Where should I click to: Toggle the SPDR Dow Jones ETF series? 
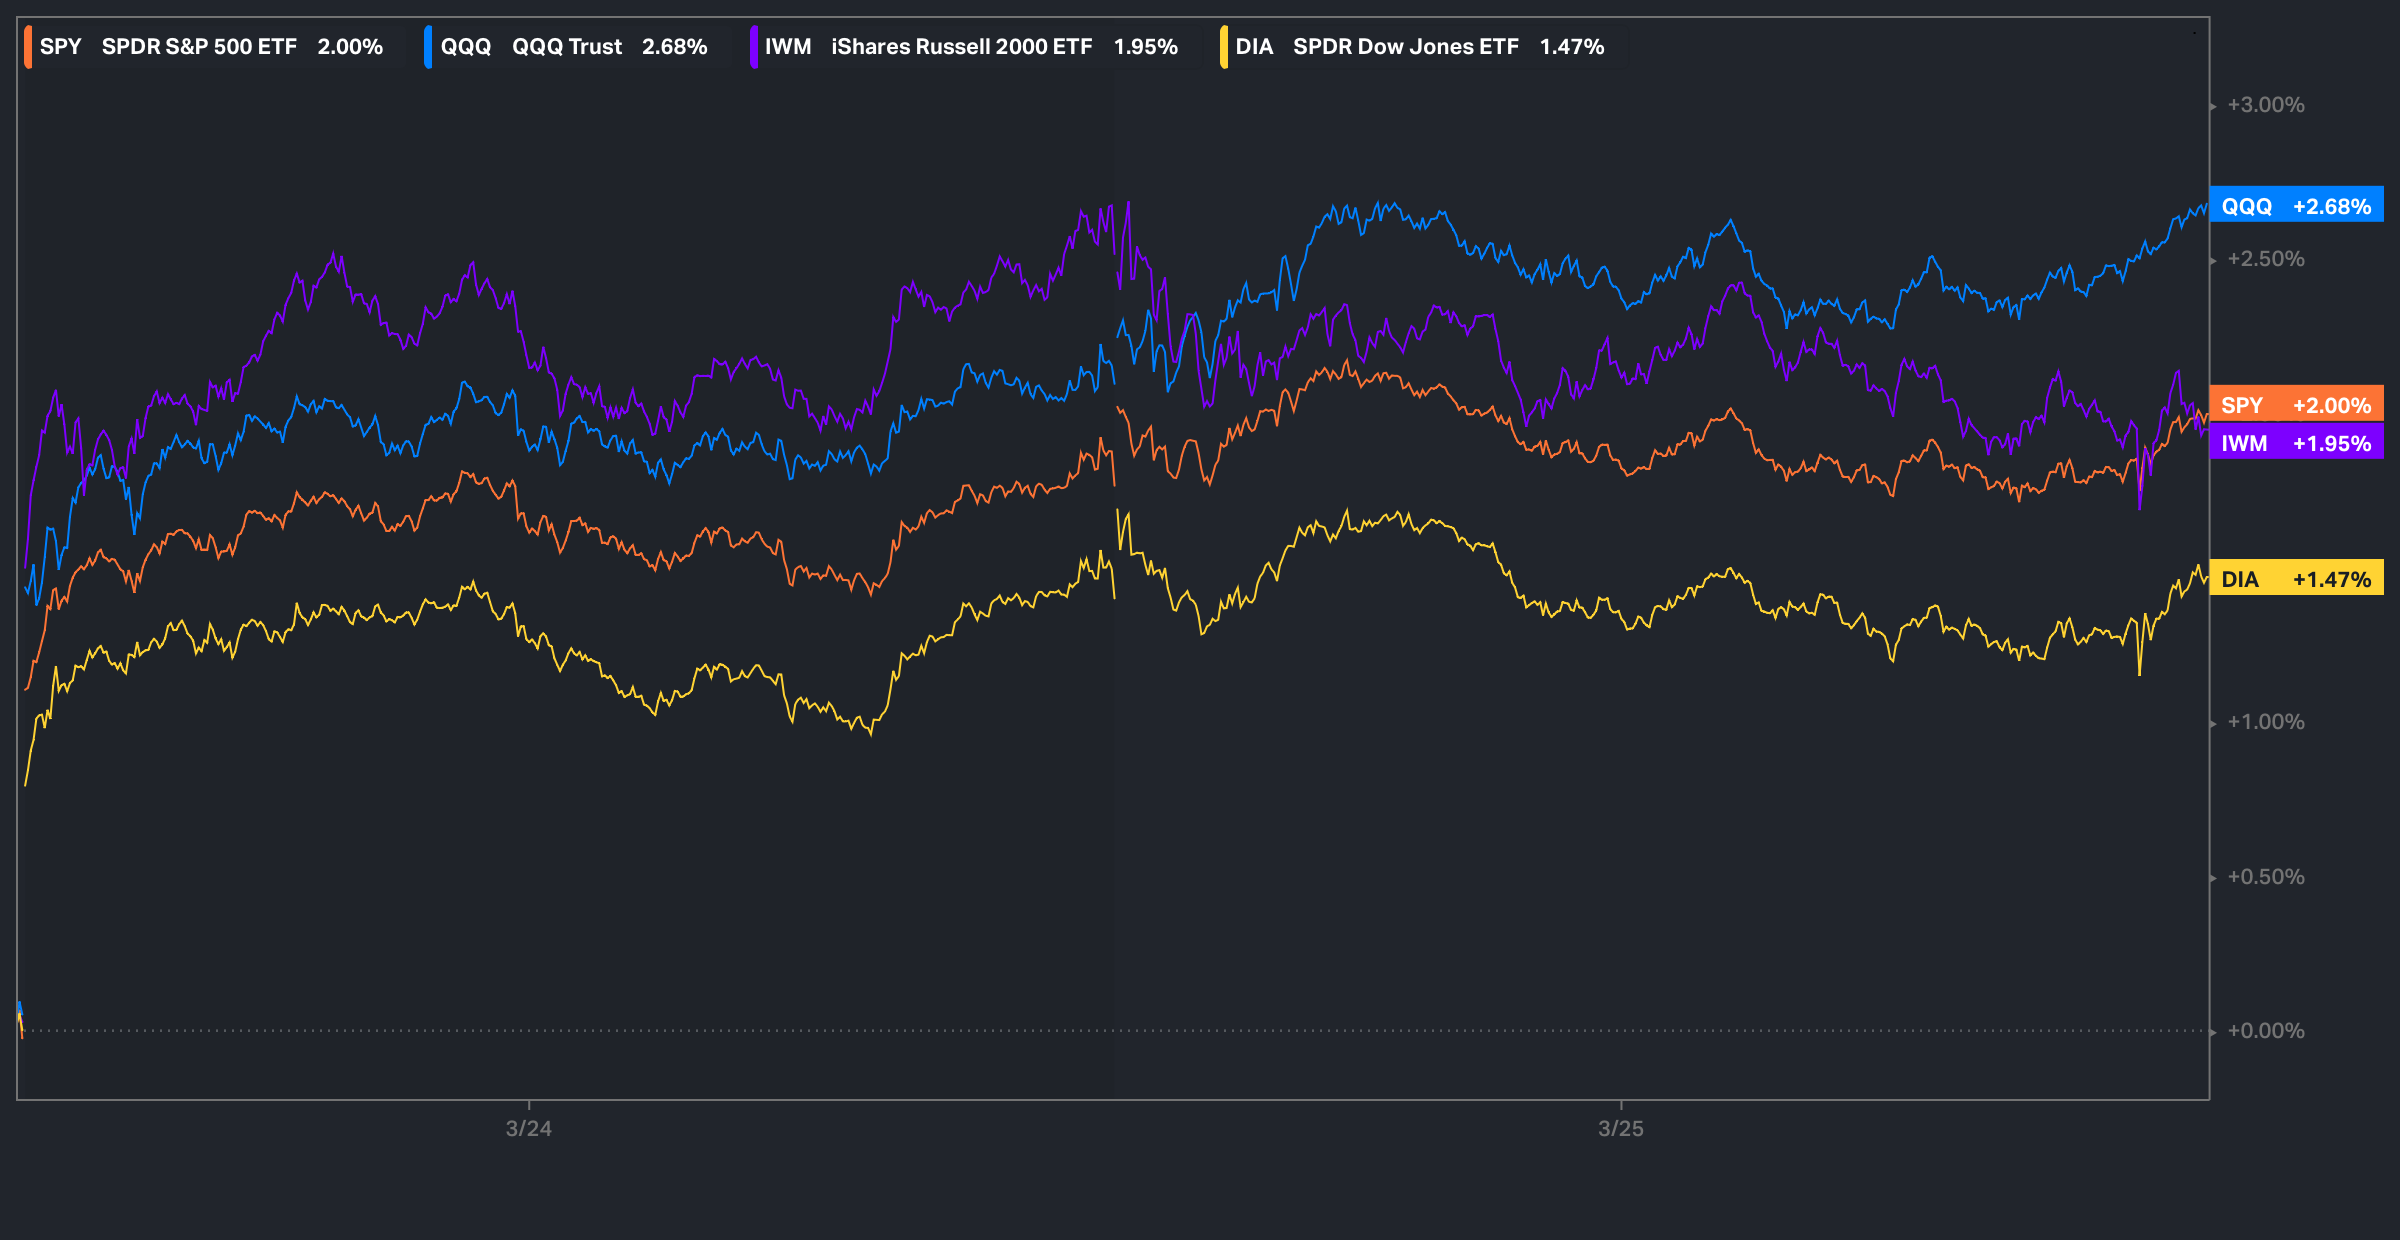click(1405, 47)
